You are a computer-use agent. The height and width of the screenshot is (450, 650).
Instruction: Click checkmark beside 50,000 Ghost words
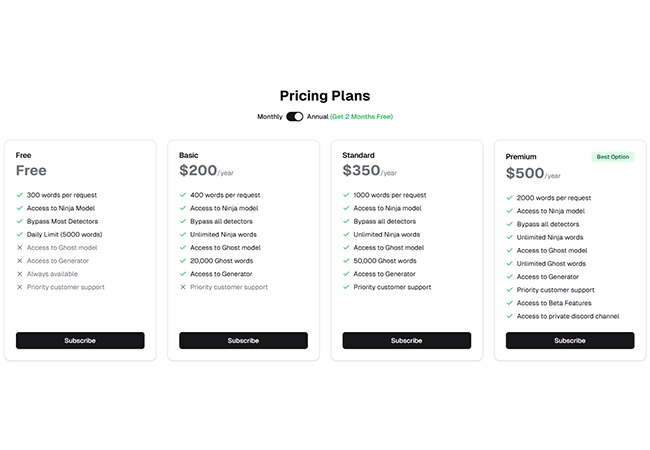tap(346, 261)
